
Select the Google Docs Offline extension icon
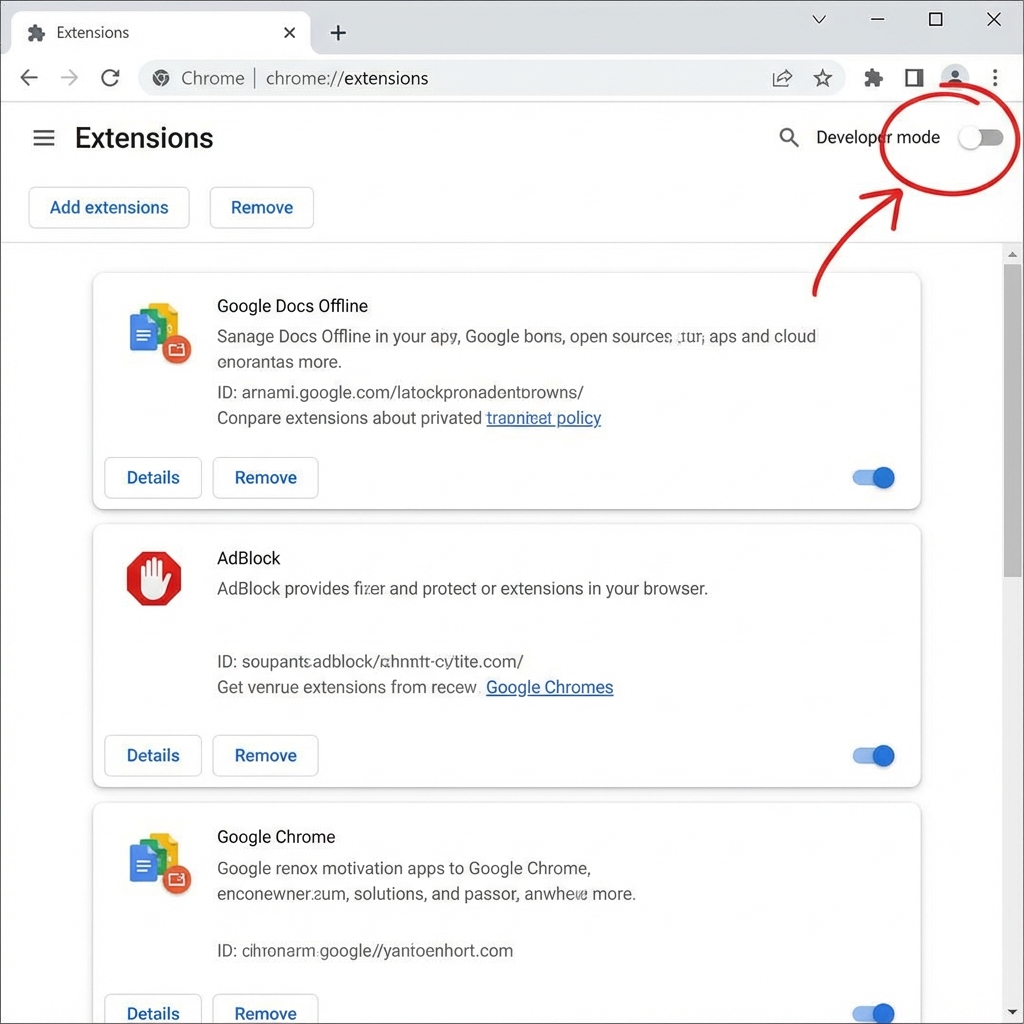click(155, 332)
